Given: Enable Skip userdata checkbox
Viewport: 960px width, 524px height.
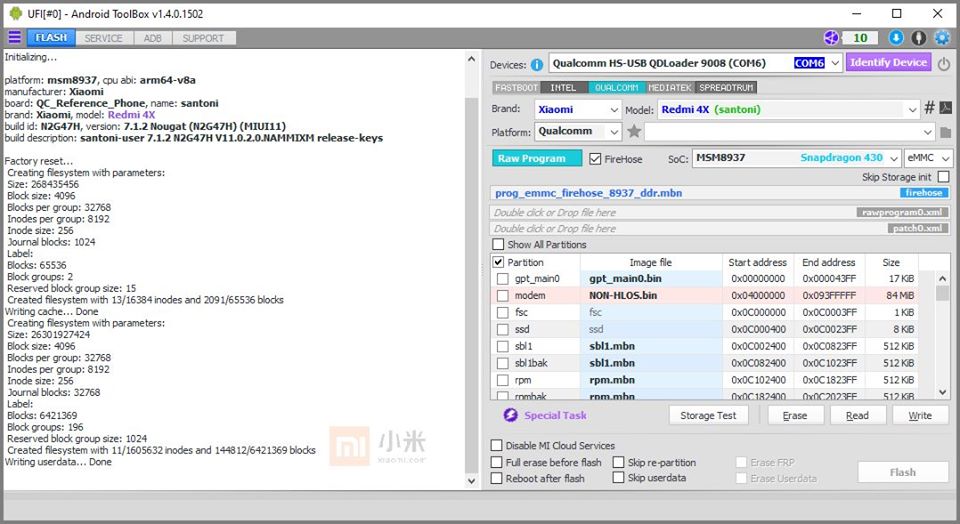Looking at the screenshot, I should coord(618,477).
